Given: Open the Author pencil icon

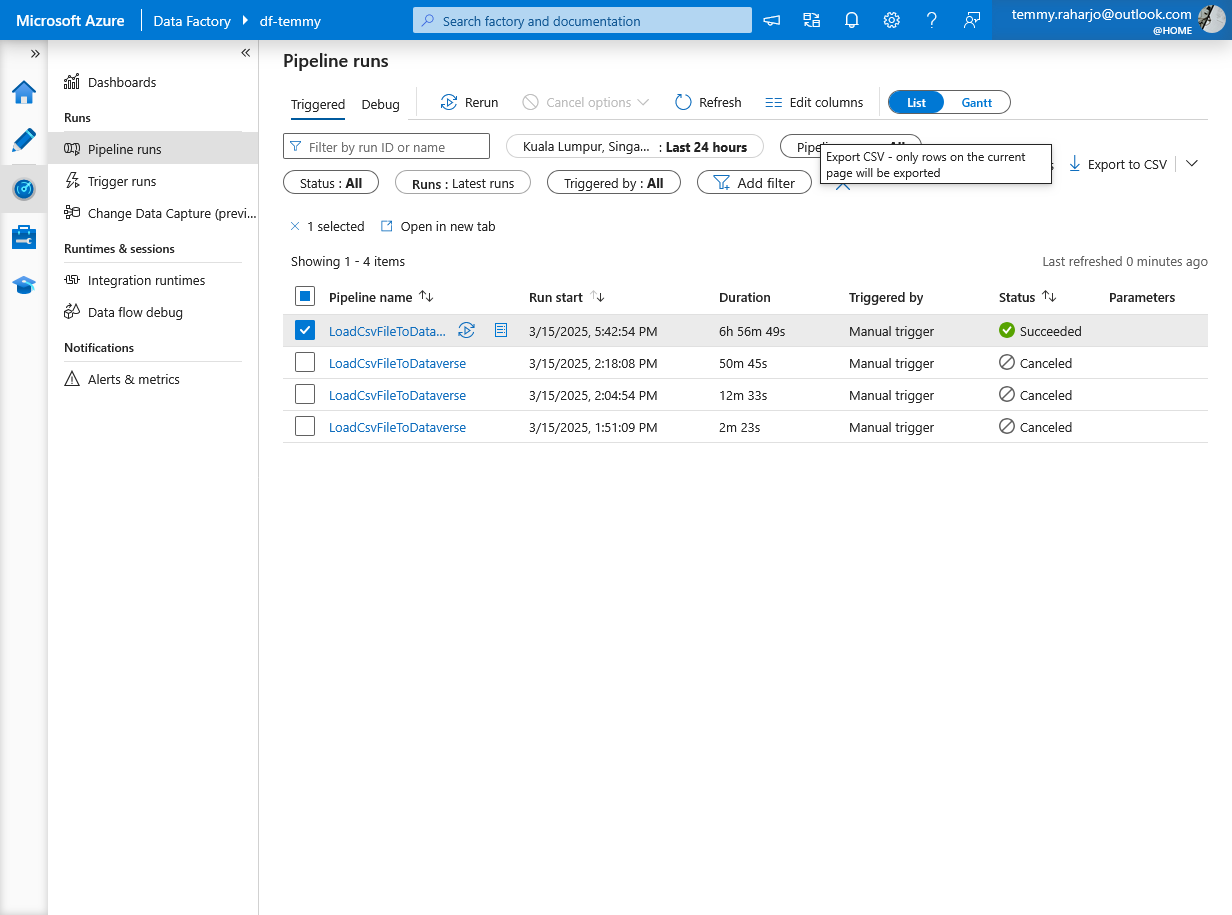Looking at the screenshot, I should click(24, 141).
